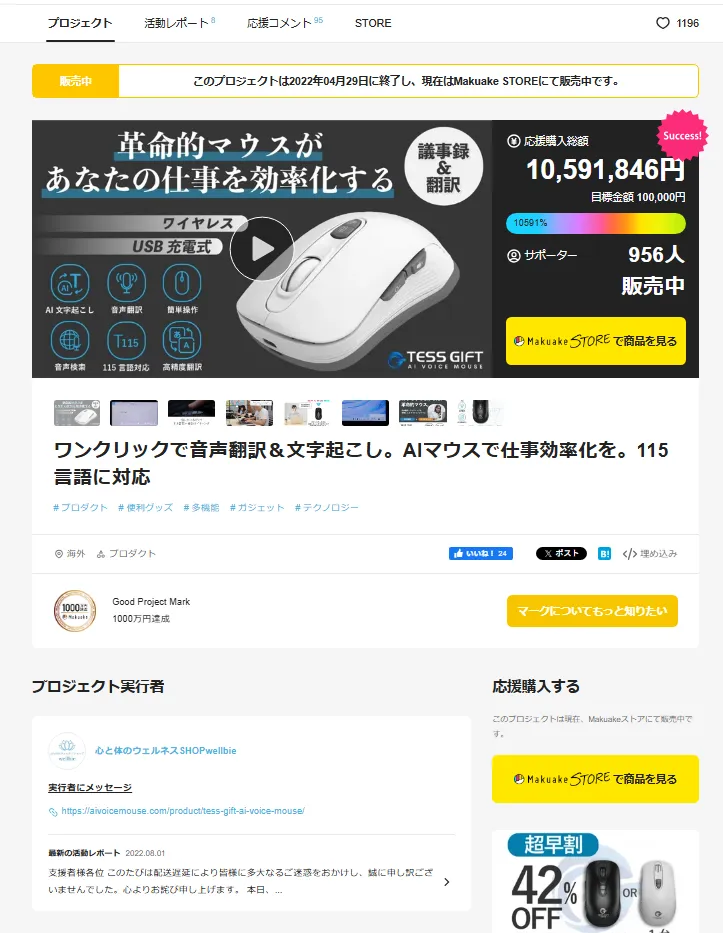Open the embed code option
723x933 pixels.
coord(650,553)
